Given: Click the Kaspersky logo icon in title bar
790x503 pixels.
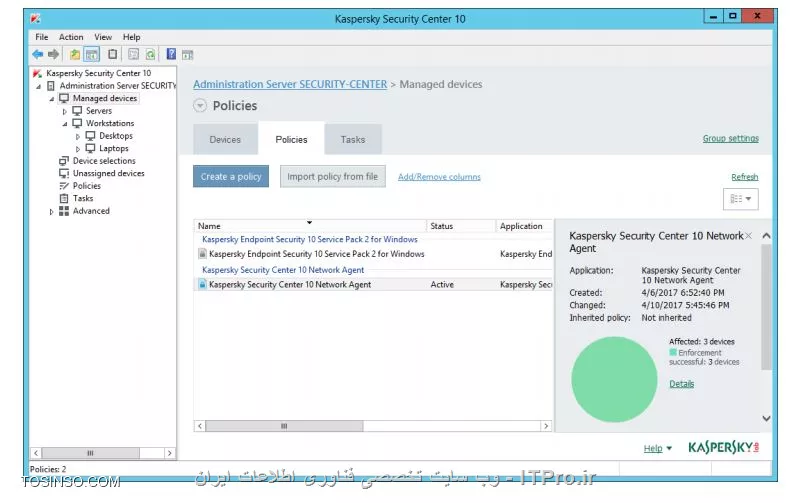Looking at the screenshot, I should [35, 19].
